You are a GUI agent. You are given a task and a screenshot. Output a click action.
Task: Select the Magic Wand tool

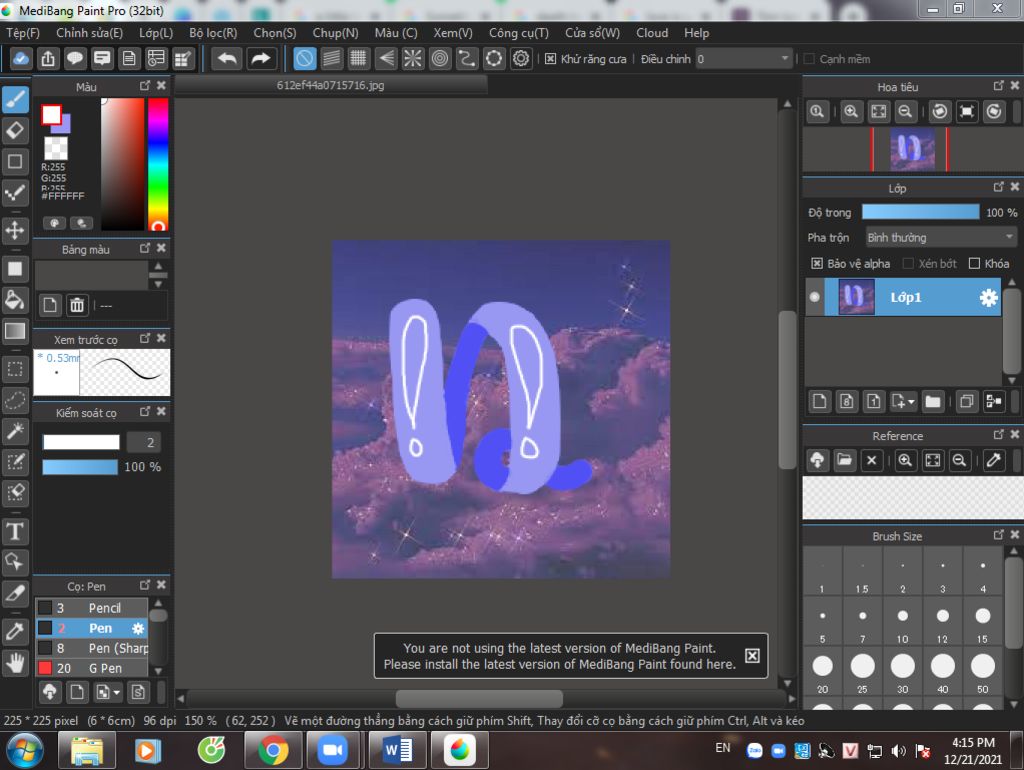[x=15, y=430]
